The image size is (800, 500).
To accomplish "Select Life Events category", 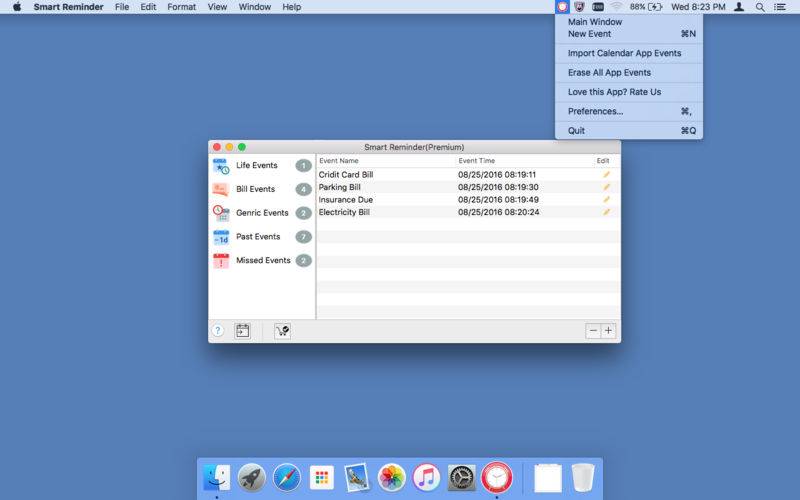I will point(262,165).
